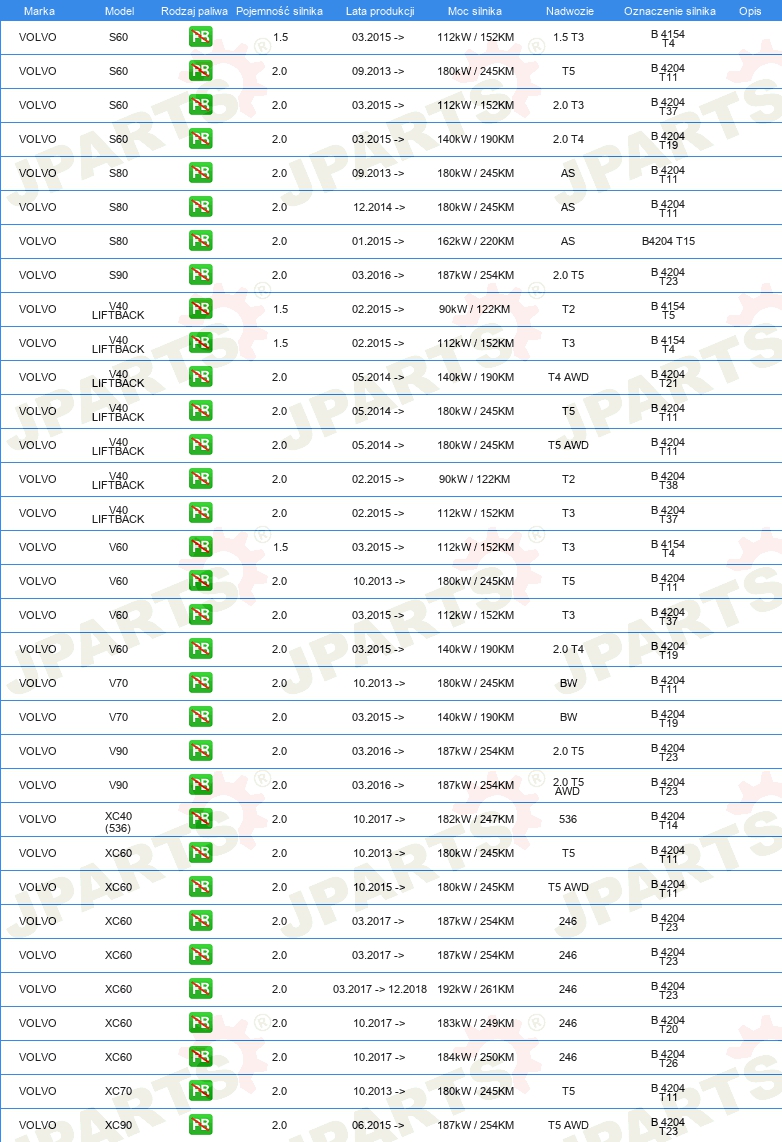The width and height of the screenshot is (782, 1142).
Task: Click the fuel icon for V40 Liftback 1.5 T2
Action: coord(200,309)
